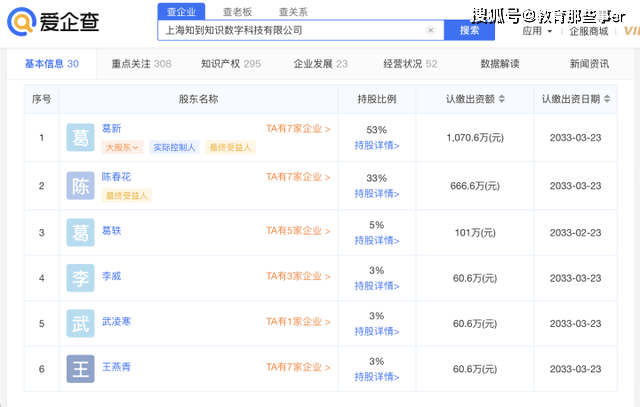Sort by 认缴出资日期 column arrows
Viewport: 640px width, 407px height.
click(606, 99)
